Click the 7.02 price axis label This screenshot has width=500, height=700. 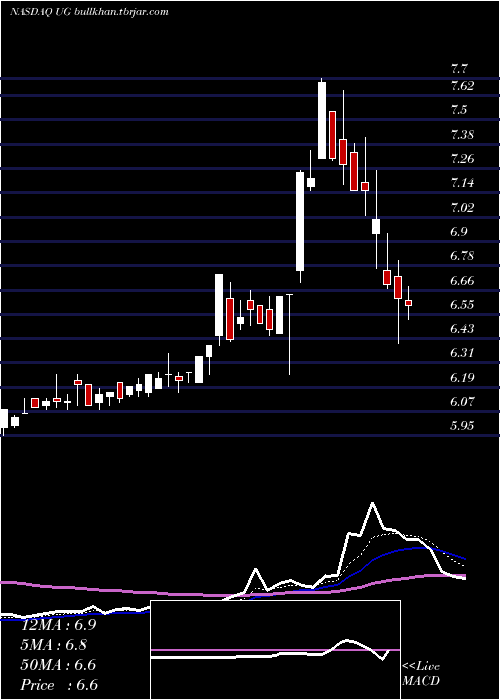click(x=462, y=208)
